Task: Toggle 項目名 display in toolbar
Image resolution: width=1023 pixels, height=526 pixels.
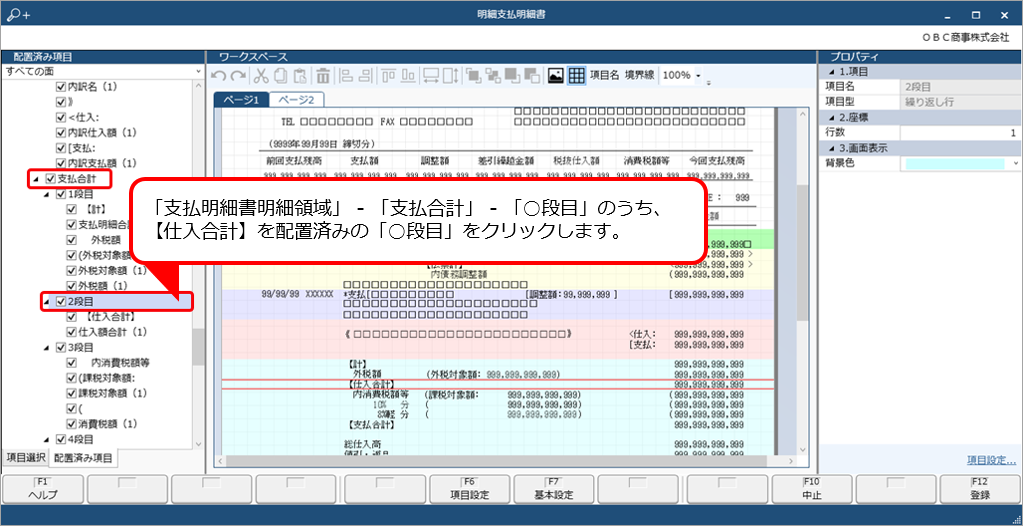Action: pos(604,76)
